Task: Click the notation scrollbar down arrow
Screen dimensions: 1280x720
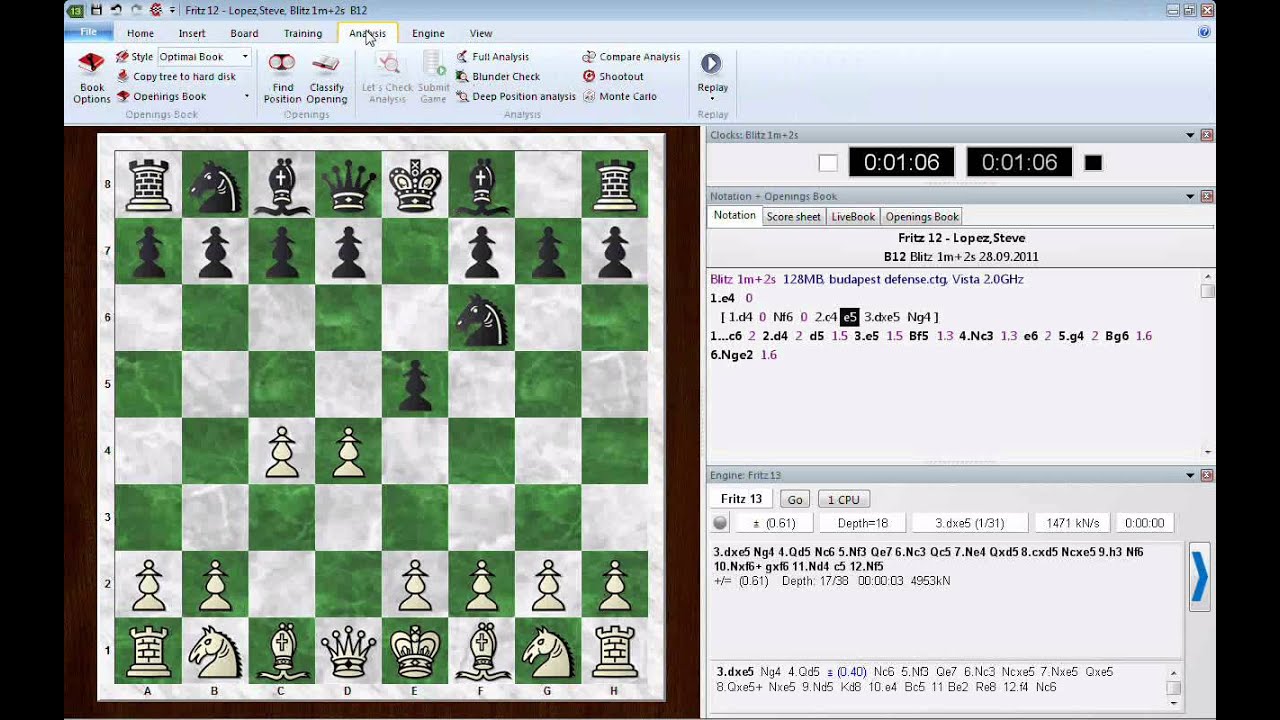Action: [x=1208, y=452]
